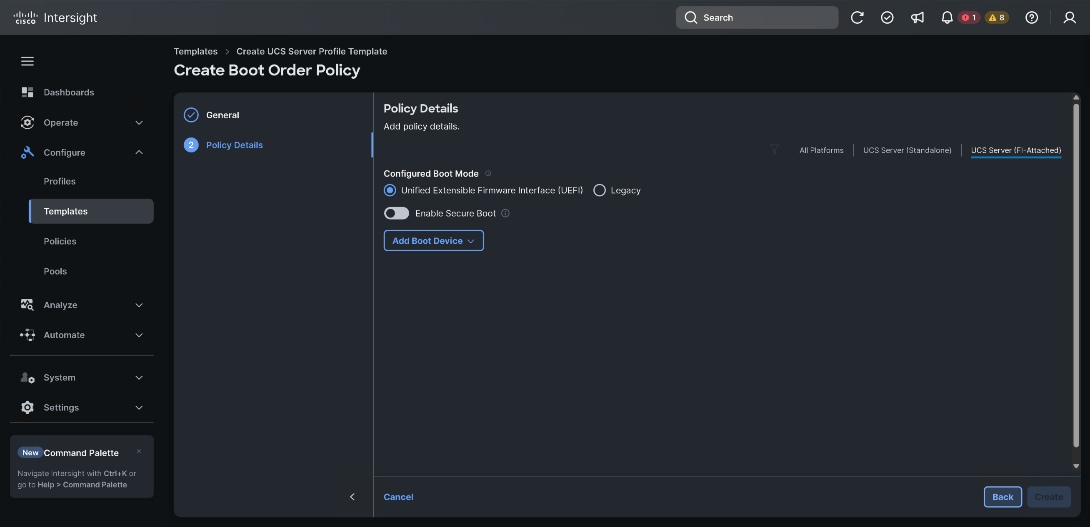This screenshot has width=1090, height=527.
Task: Open the announcements megaphone icon
Action: click(x=918, y=17)
